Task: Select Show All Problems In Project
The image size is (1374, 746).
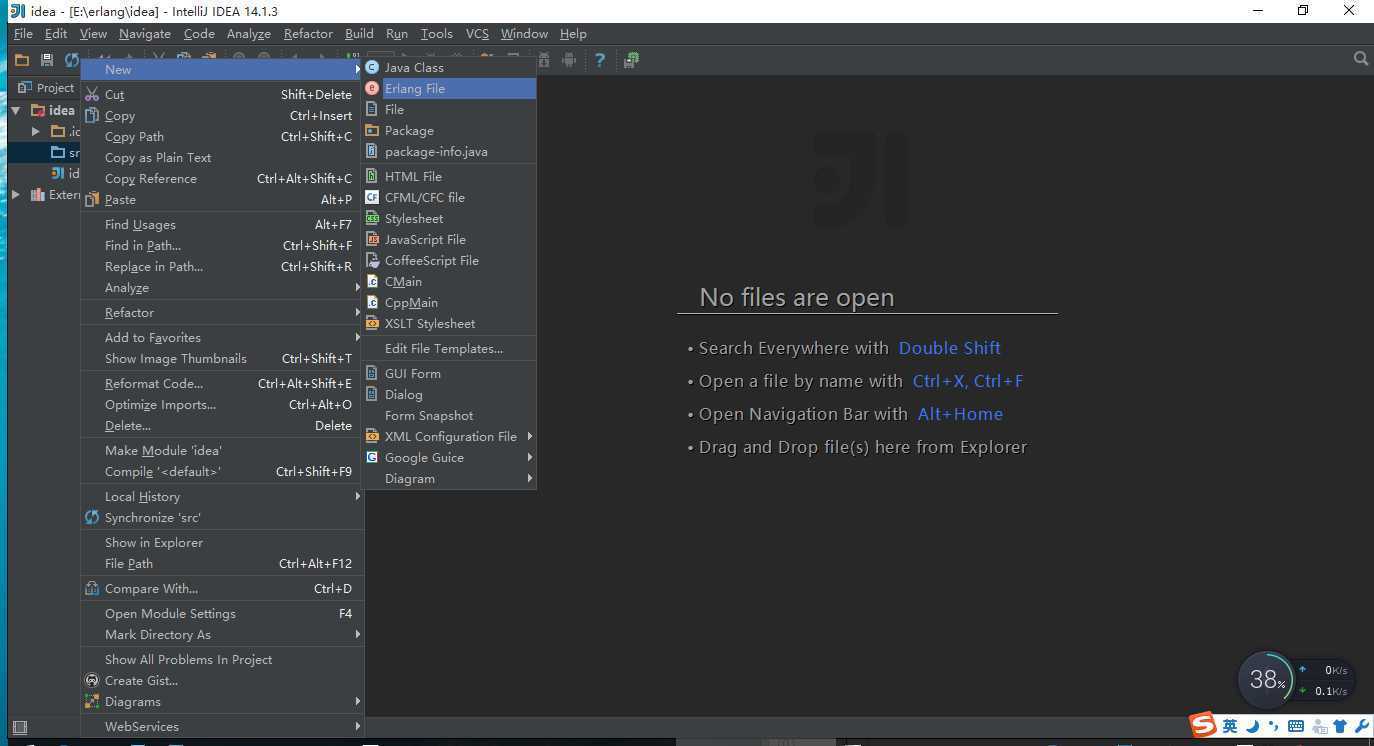Action: click(221, 659)
